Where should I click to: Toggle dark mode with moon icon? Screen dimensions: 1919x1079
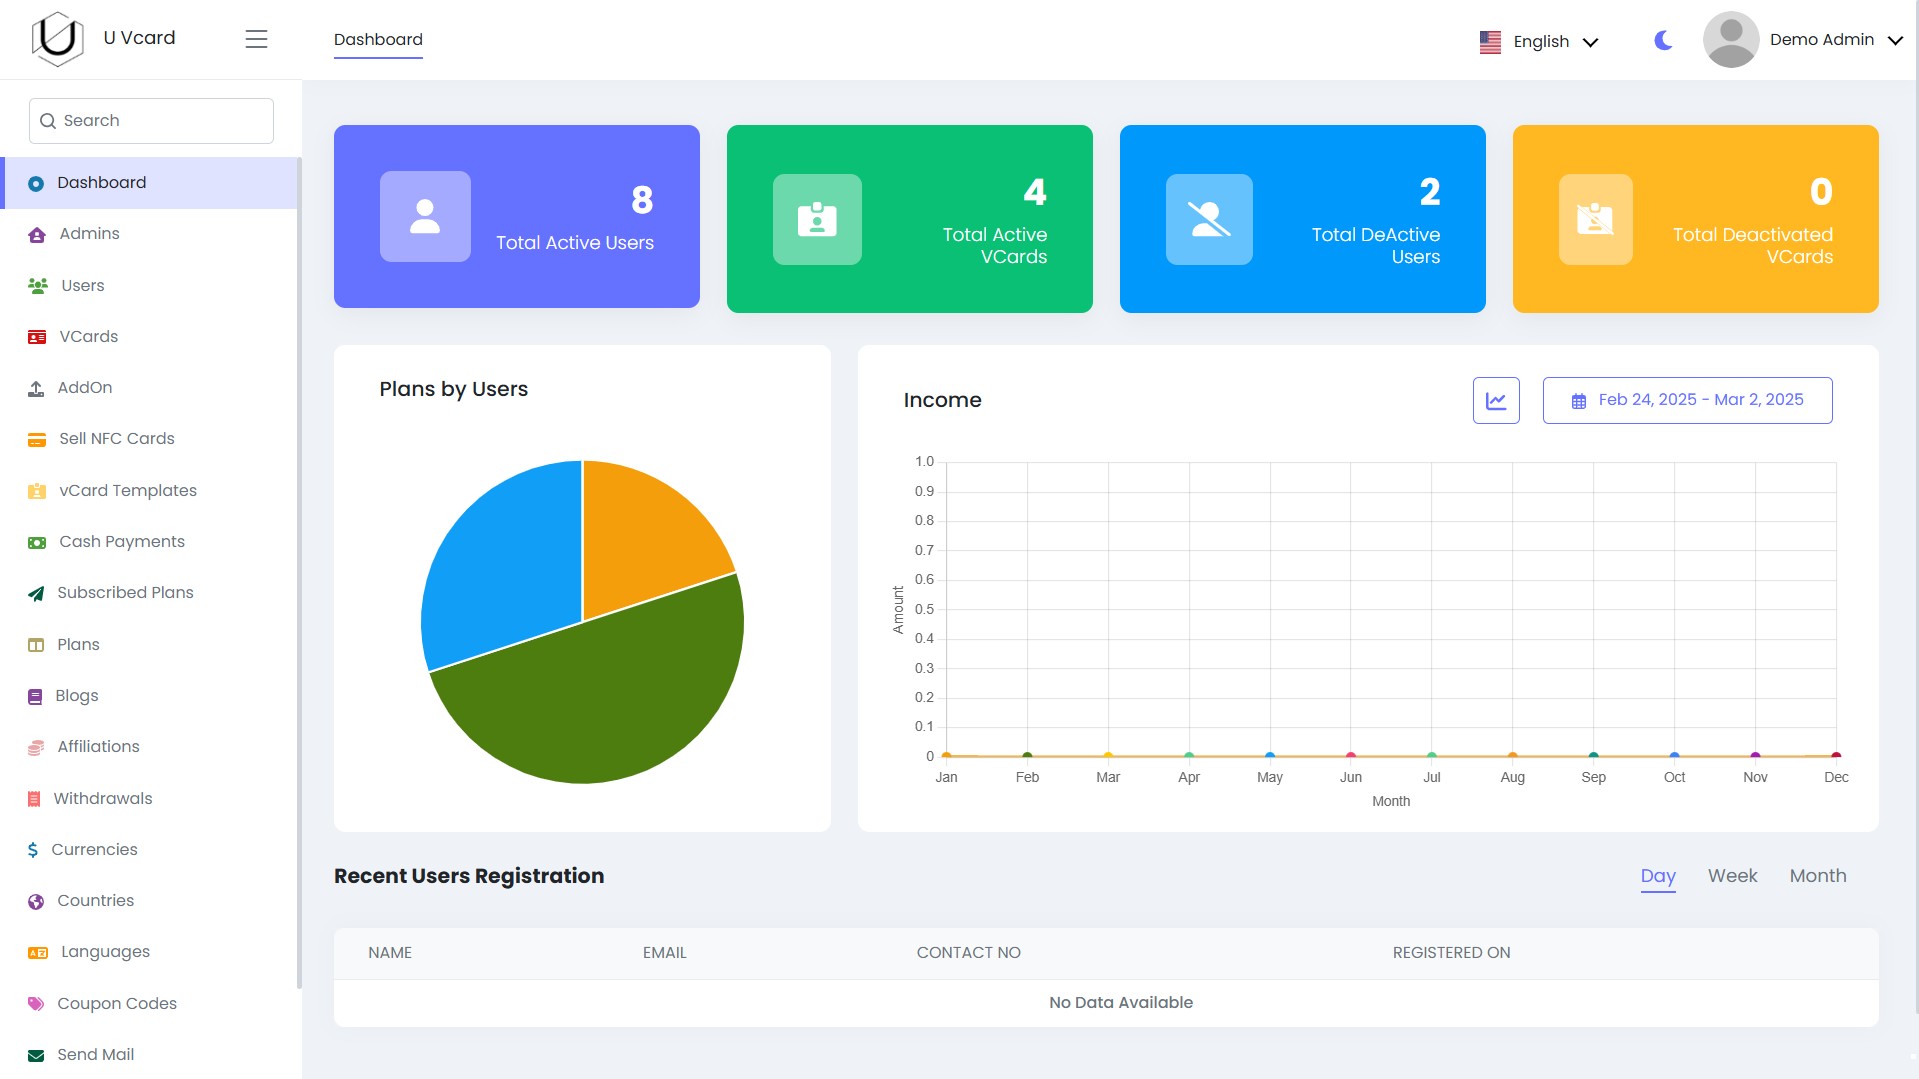point(1663,40)
